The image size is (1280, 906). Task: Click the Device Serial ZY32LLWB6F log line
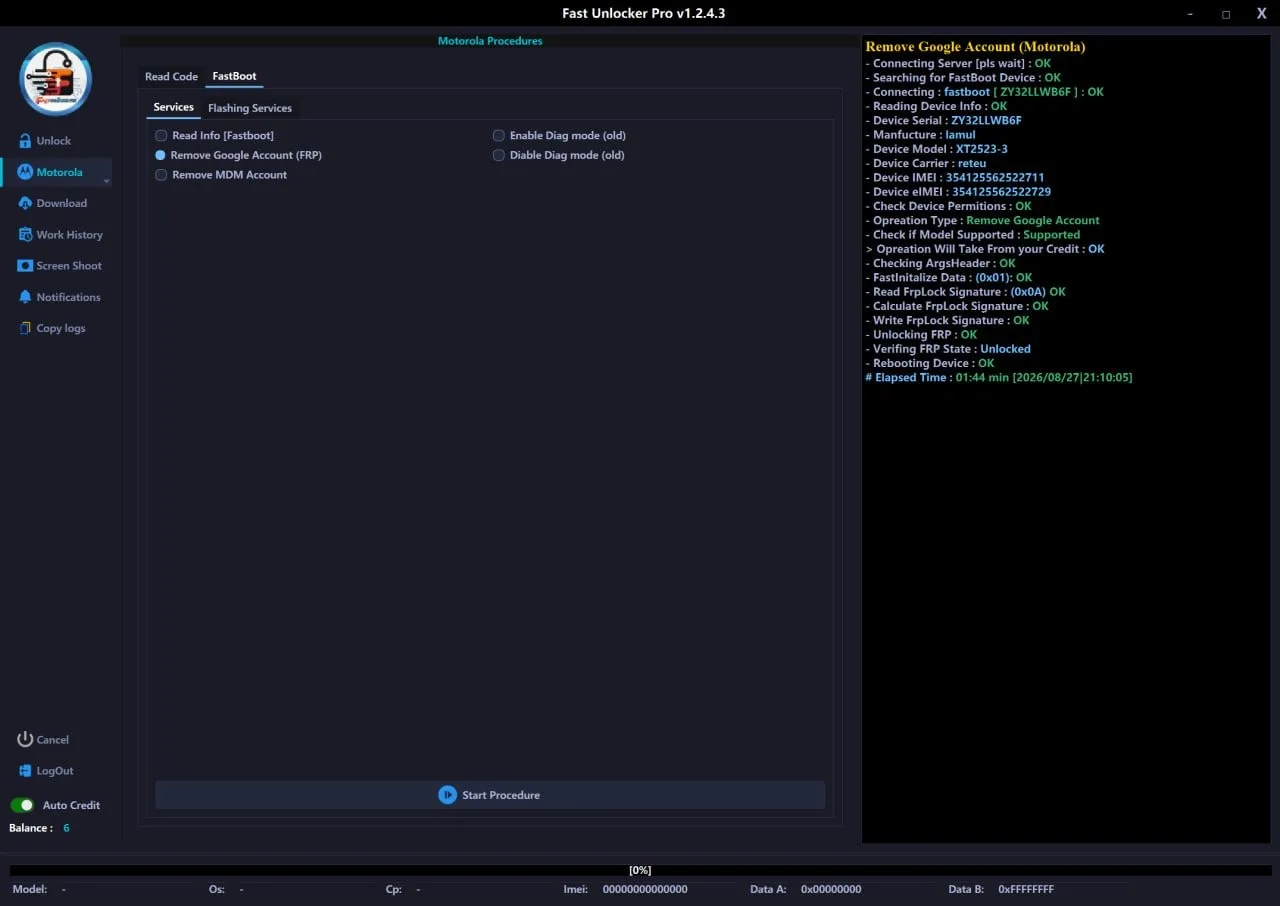(943, 120)
